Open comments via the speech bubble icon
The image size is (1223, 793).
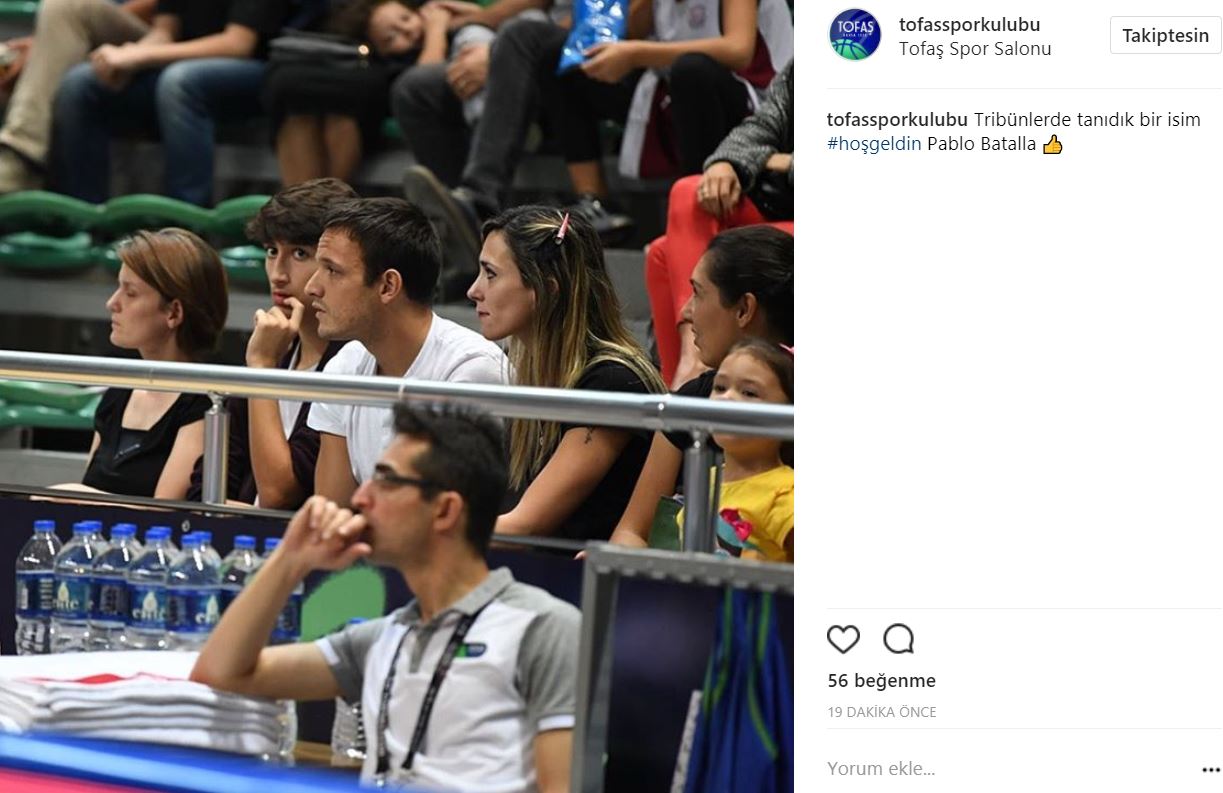click(x=898, y=638)
